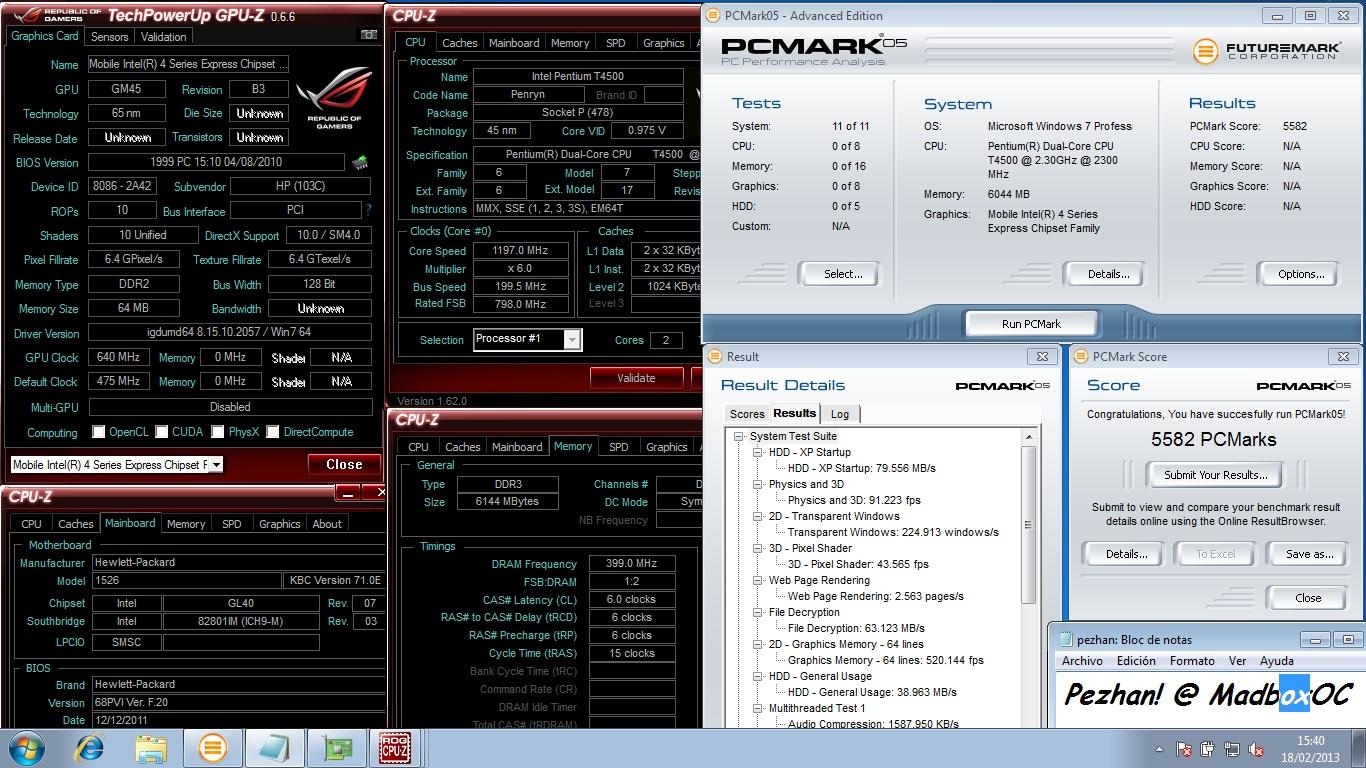Click the PCMark05 window title bar icon
Viewport: 1366px width, 768px height.
pos(712,15)
